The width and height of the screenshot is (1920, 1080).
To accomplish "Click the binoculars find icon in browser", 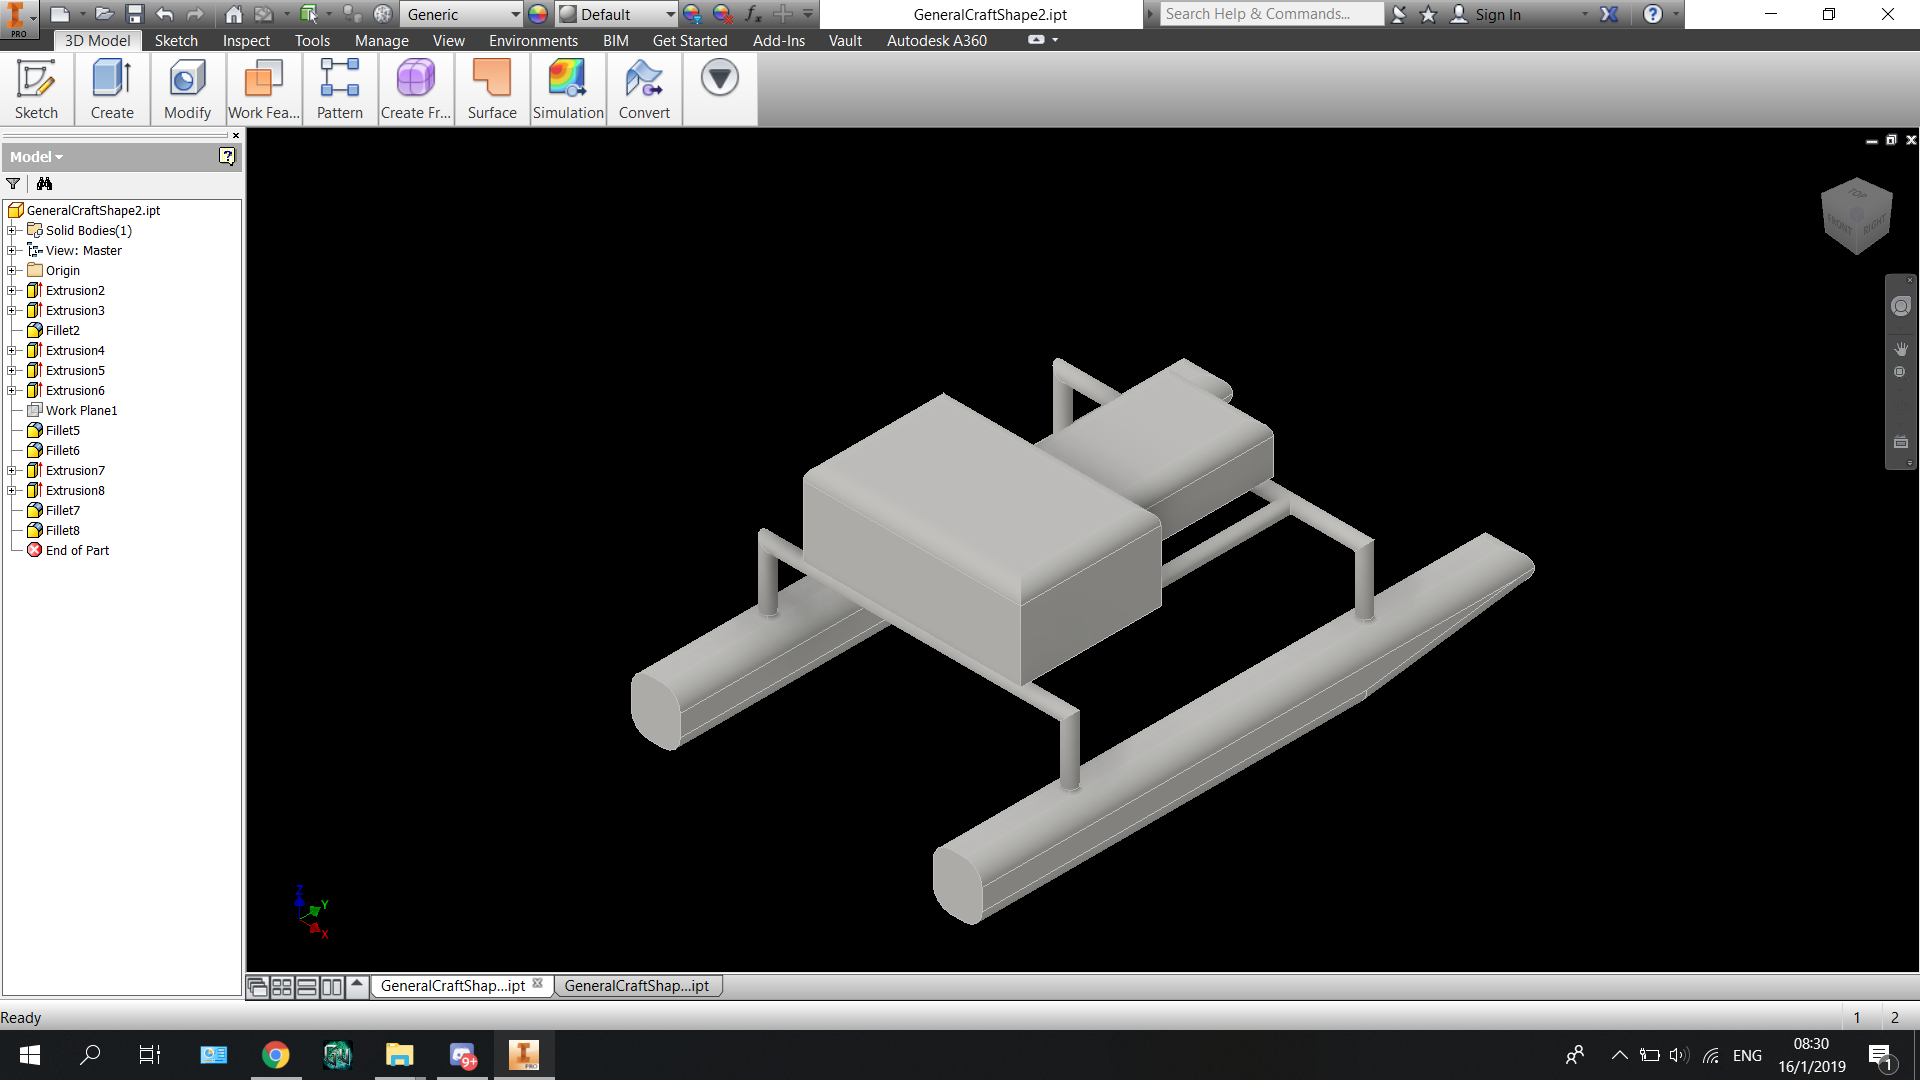I will (44, 184).
